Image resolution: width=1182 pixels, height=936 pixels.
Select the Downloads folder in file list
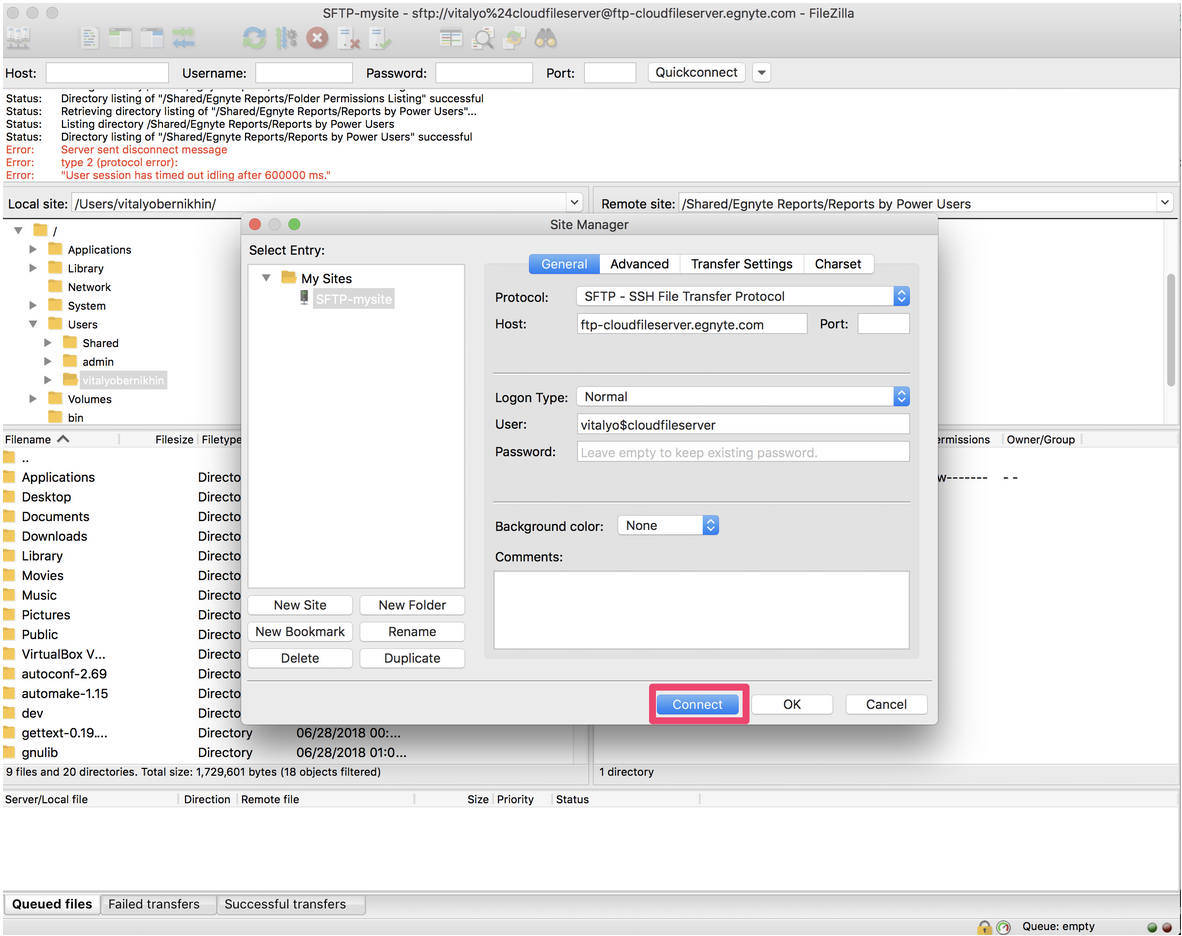[x=54, y=536]
